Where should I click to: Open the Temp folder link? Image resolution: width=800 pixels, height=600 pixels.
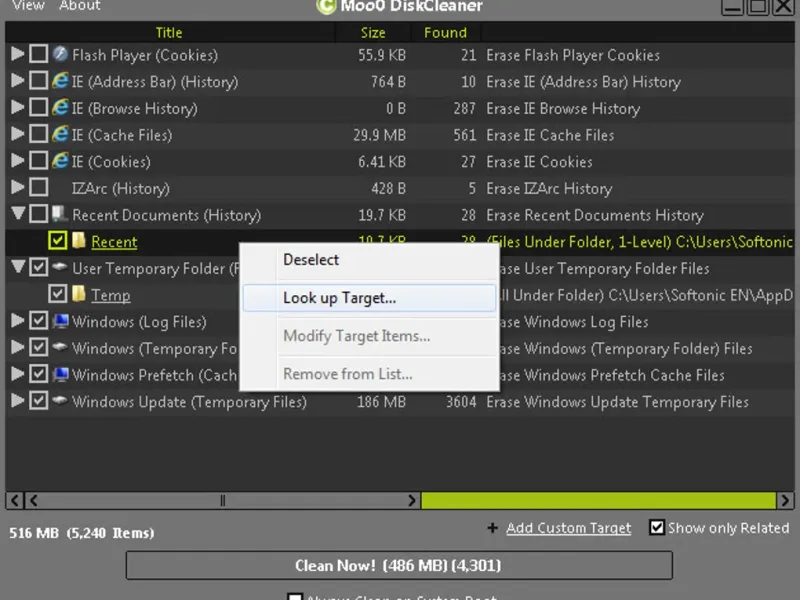111,295
